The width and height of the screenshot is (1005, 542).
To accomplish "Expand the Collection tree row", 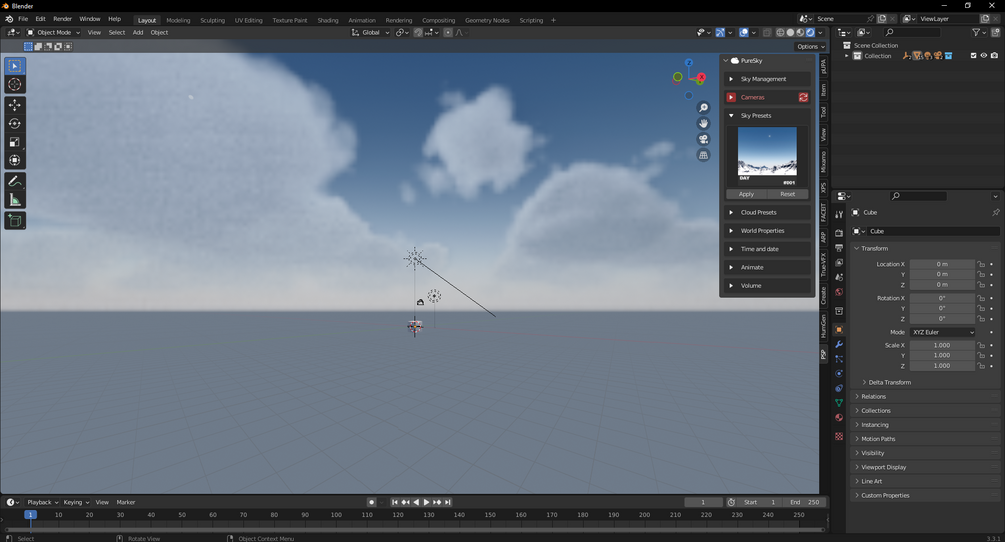I will (x=847, y=56).
